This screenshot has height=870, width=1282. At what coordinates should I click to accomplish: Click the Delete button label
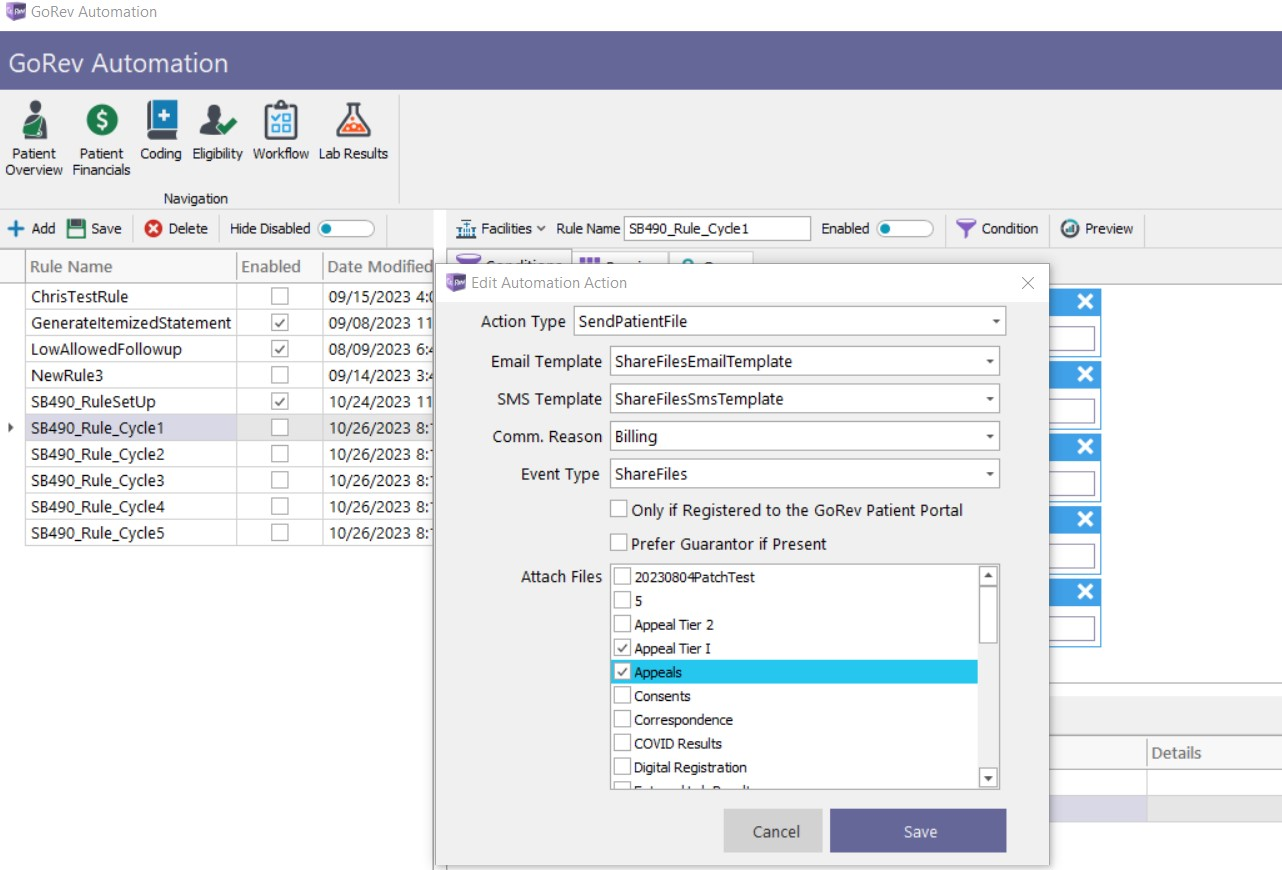[x=188, y=228]
